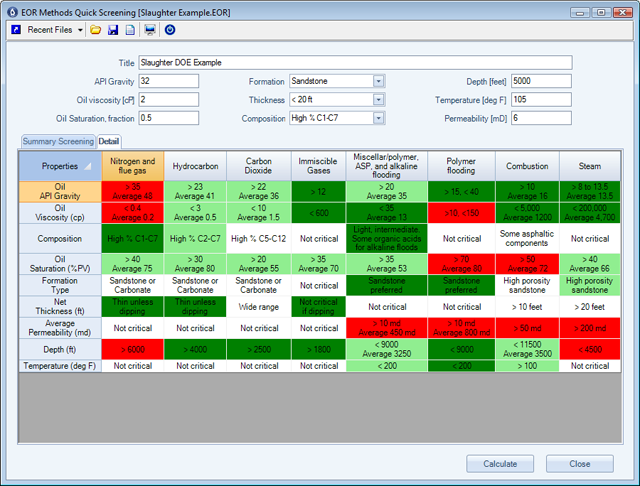Click the Permeability mD input field

tap(541, 118)
